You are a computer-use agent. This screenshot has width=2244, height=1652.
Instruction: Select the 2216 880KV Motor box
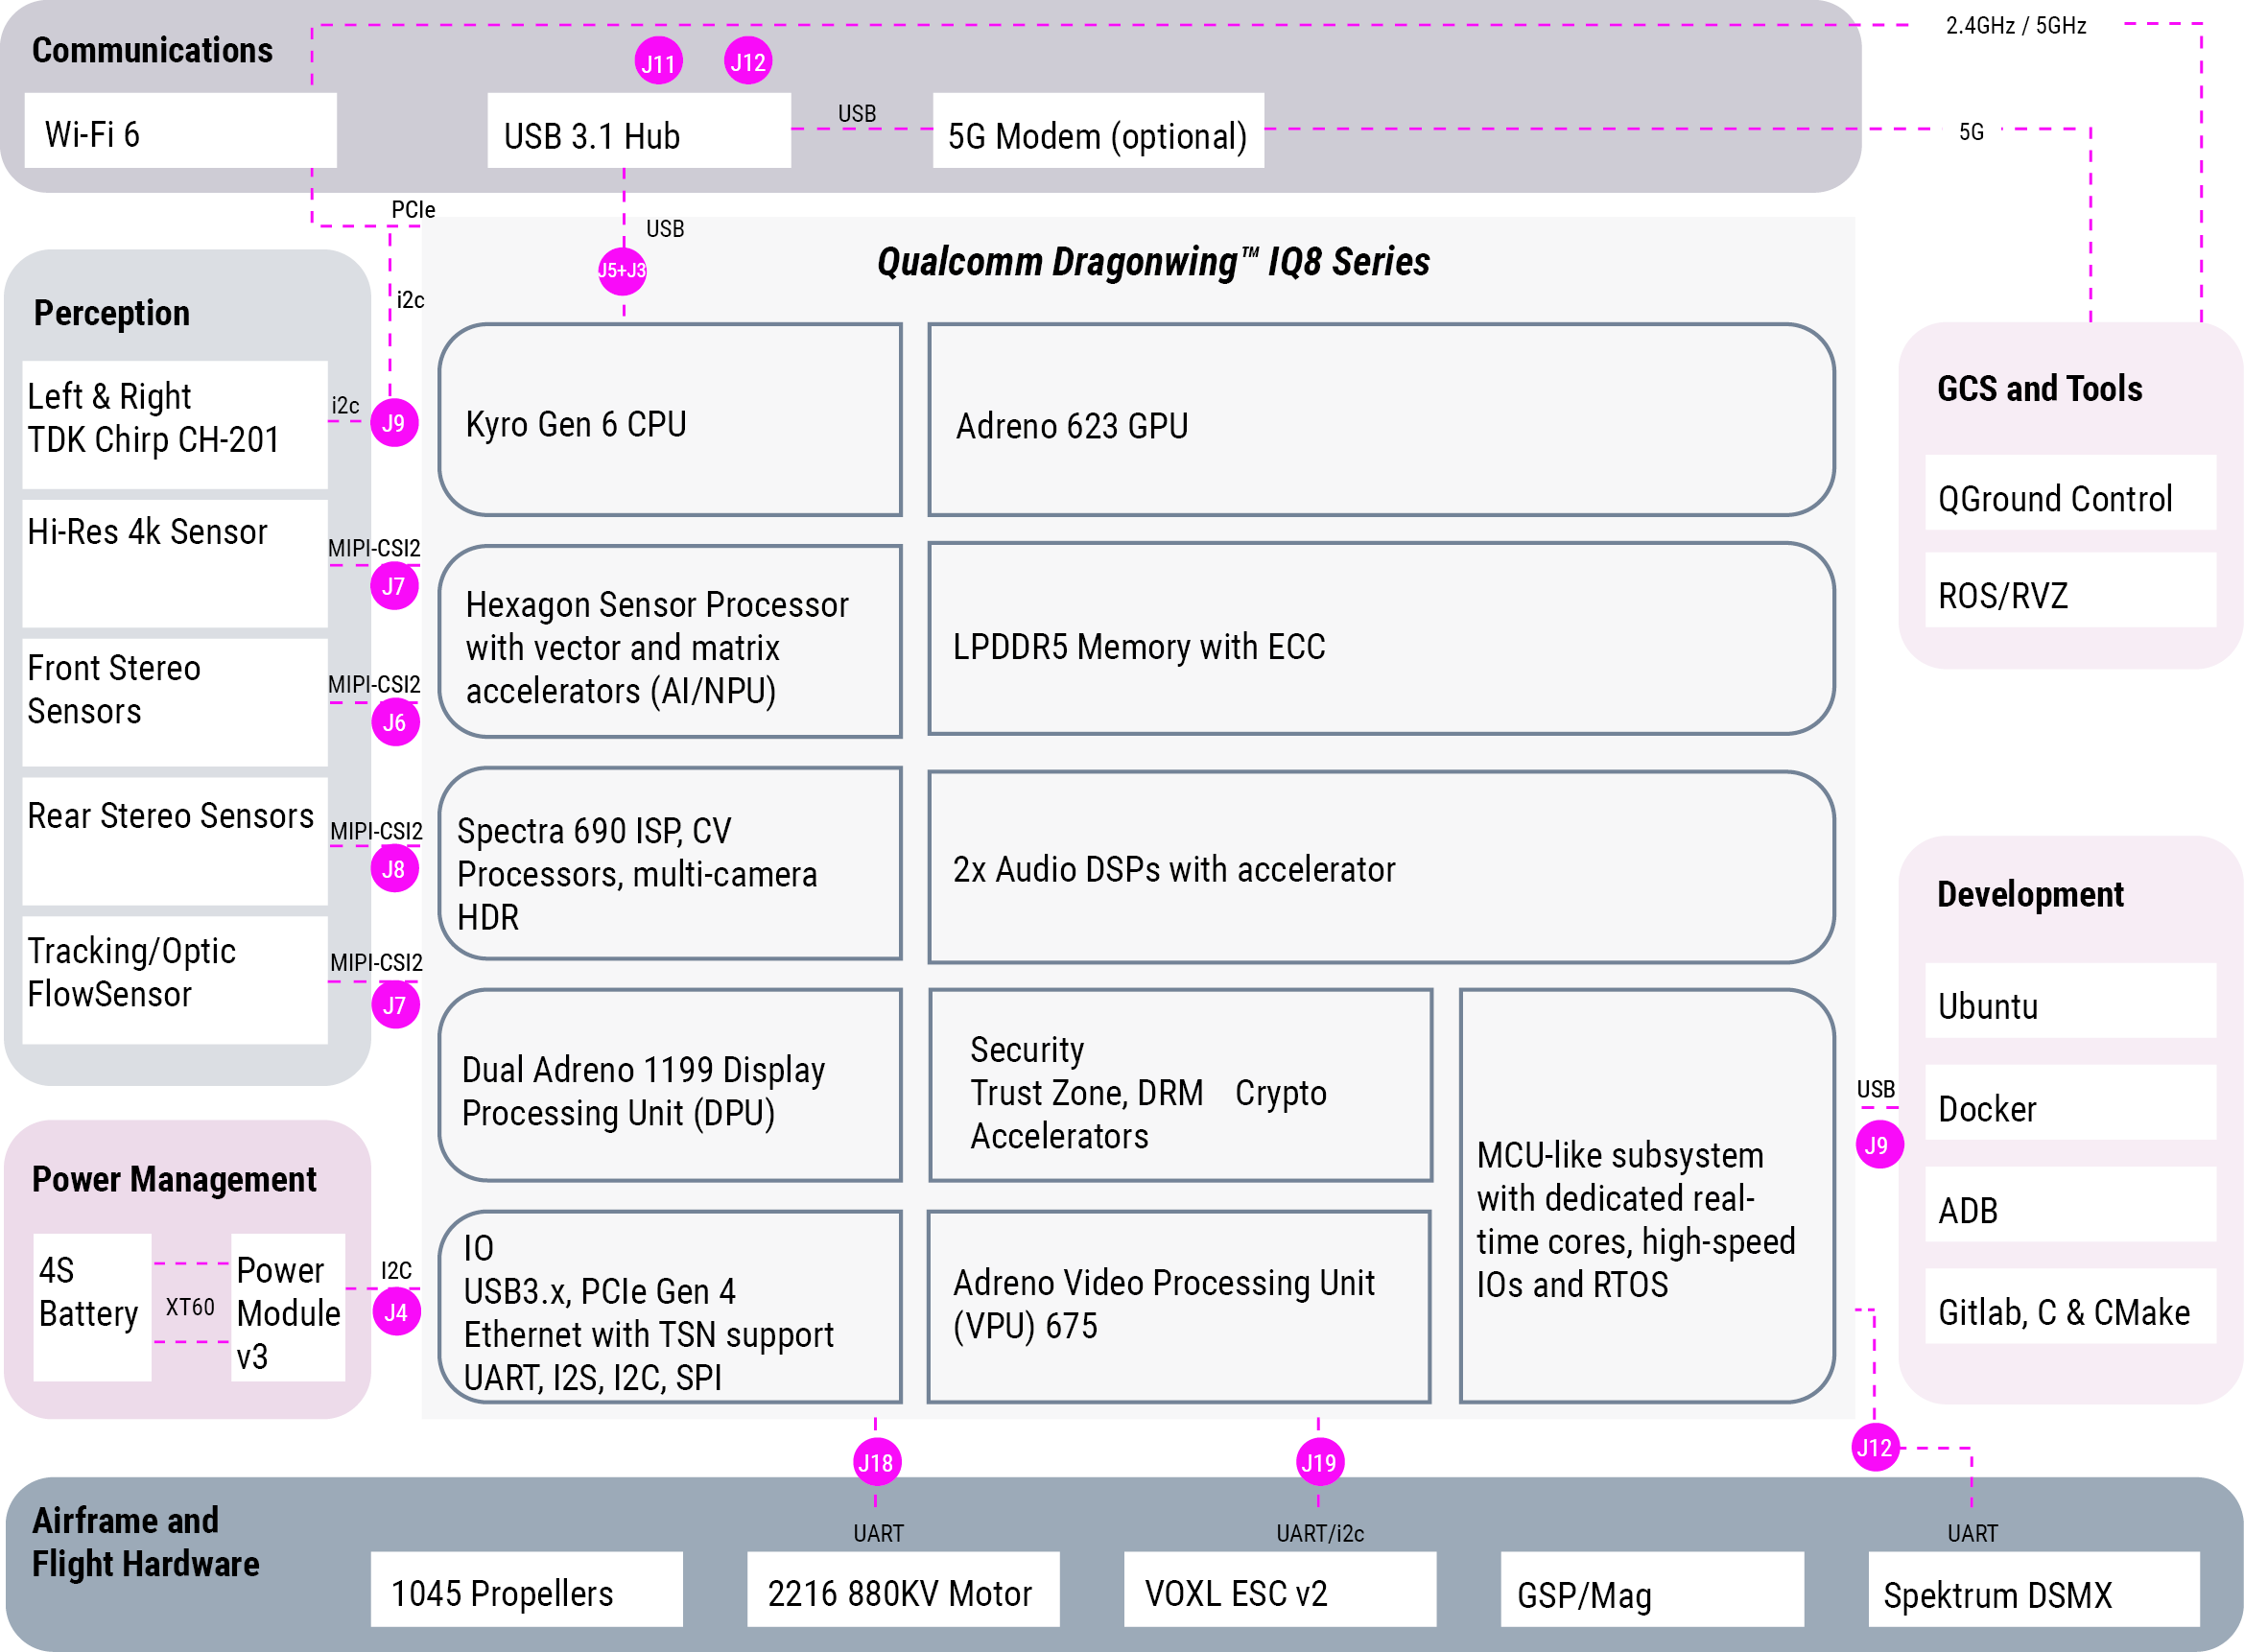pos(903,1590)
